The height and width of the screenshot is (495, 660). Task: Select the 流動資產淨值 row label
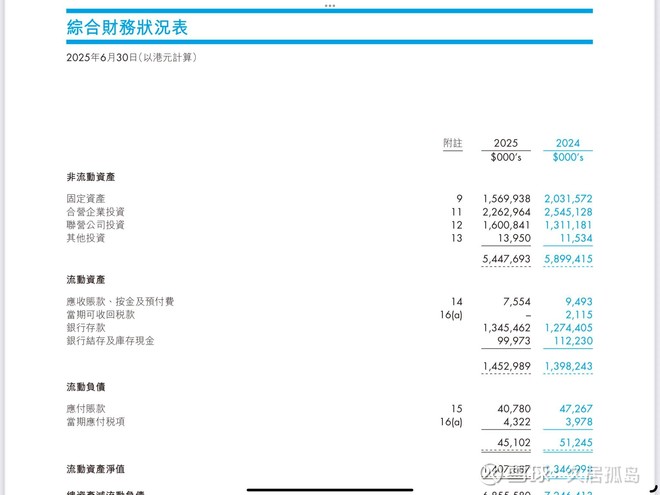(96, 469)
